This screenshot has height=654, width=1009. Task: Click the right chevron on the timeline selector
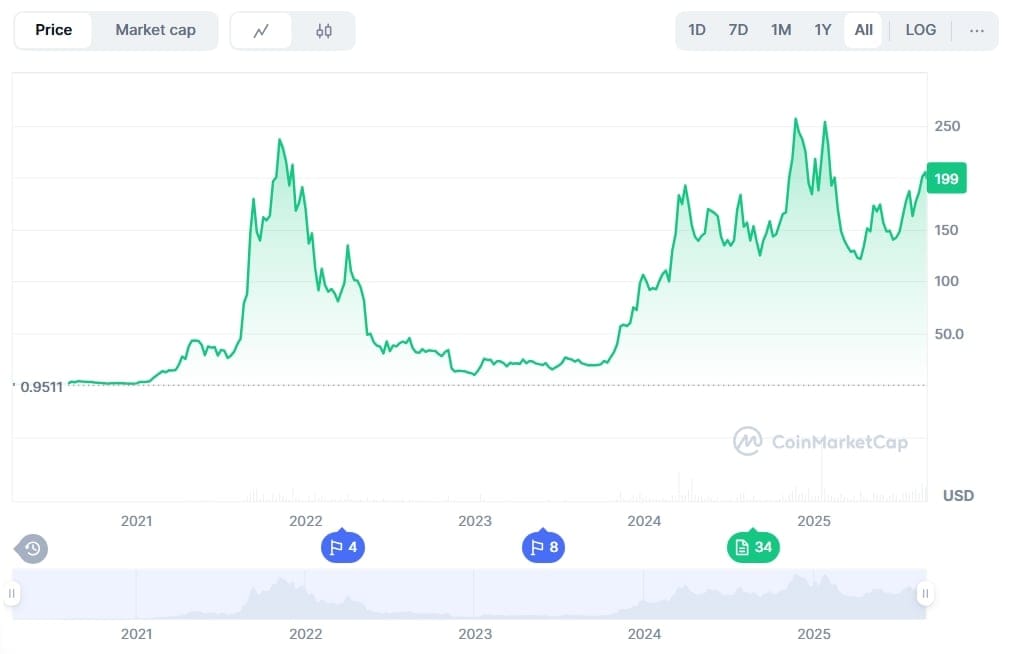click(925, 593)
